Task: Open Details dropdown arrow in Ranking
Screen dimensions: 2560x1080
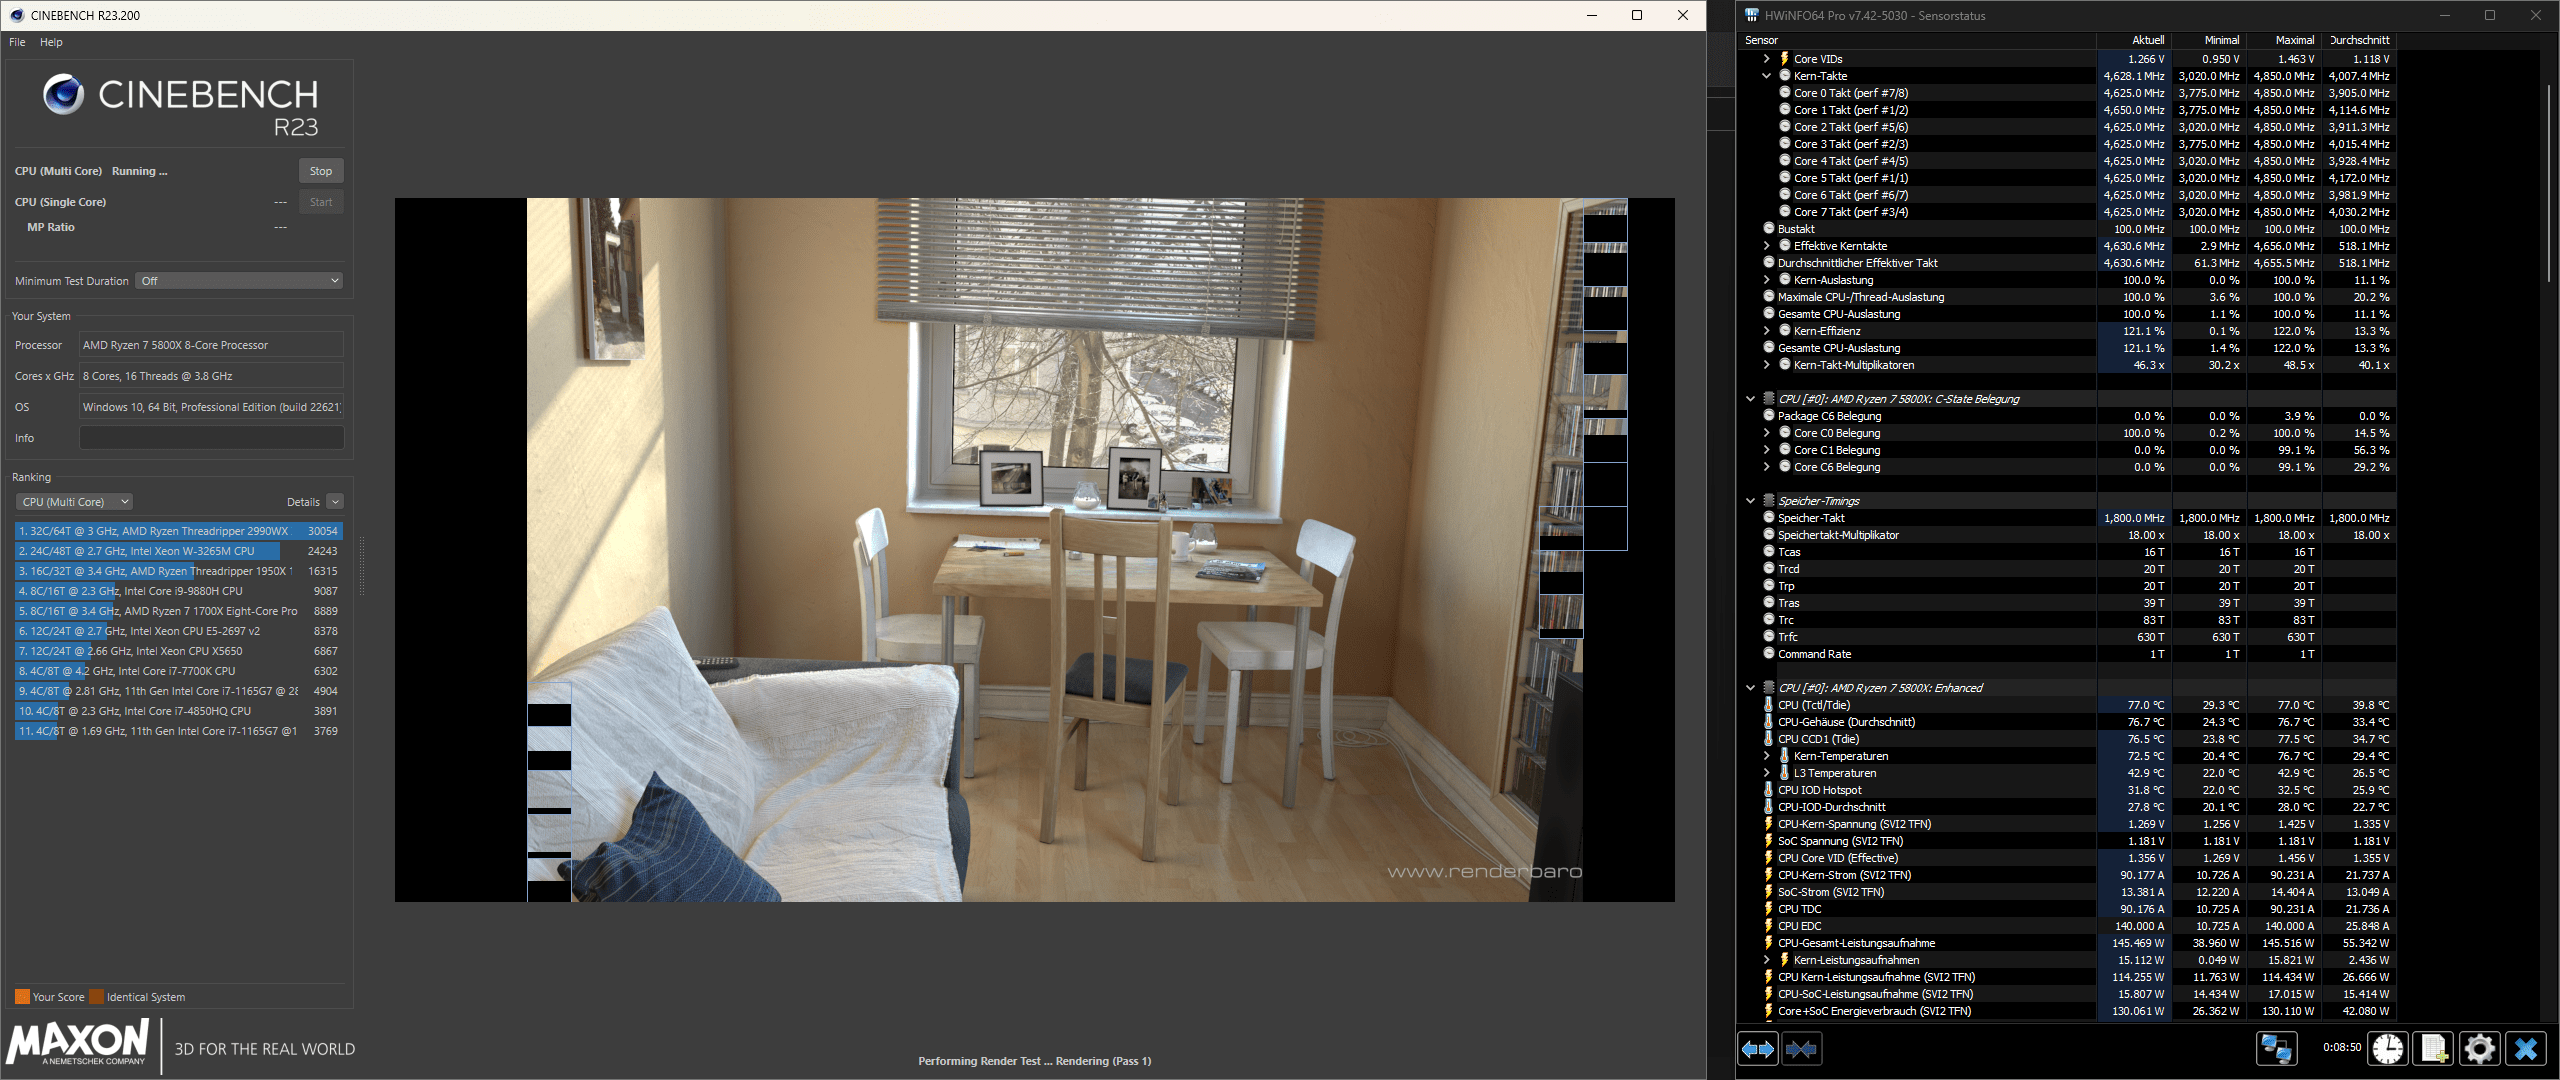Action: coord(335,502)
